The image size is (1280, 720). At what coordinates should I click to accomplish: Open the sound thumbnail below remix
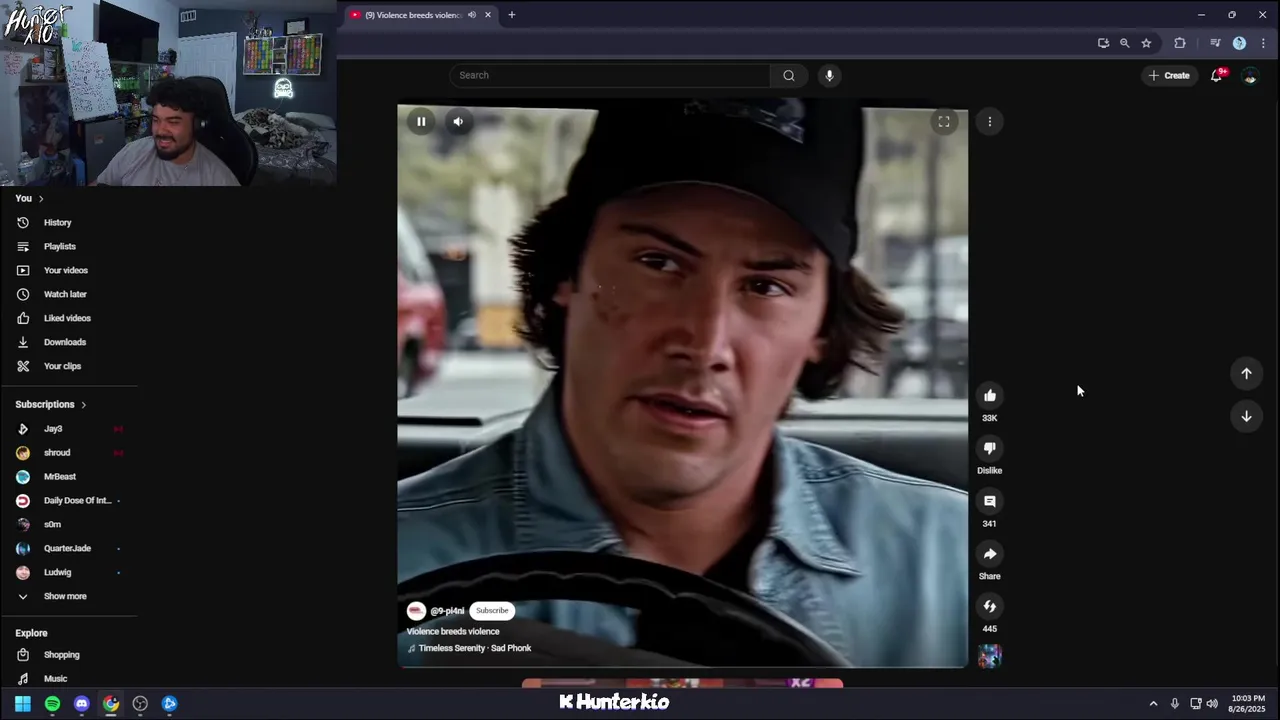point(989,656)
